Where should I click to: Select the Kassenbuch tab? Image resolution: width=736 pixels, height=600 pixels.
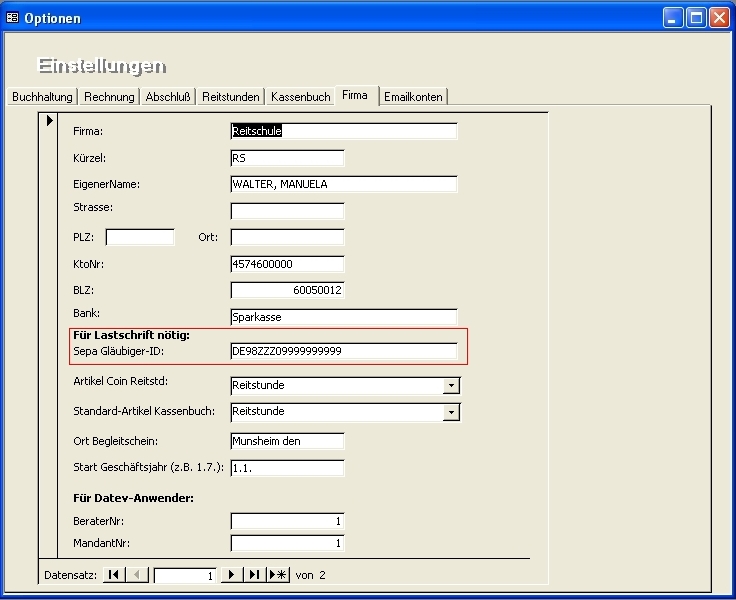(x=300, y=97)
